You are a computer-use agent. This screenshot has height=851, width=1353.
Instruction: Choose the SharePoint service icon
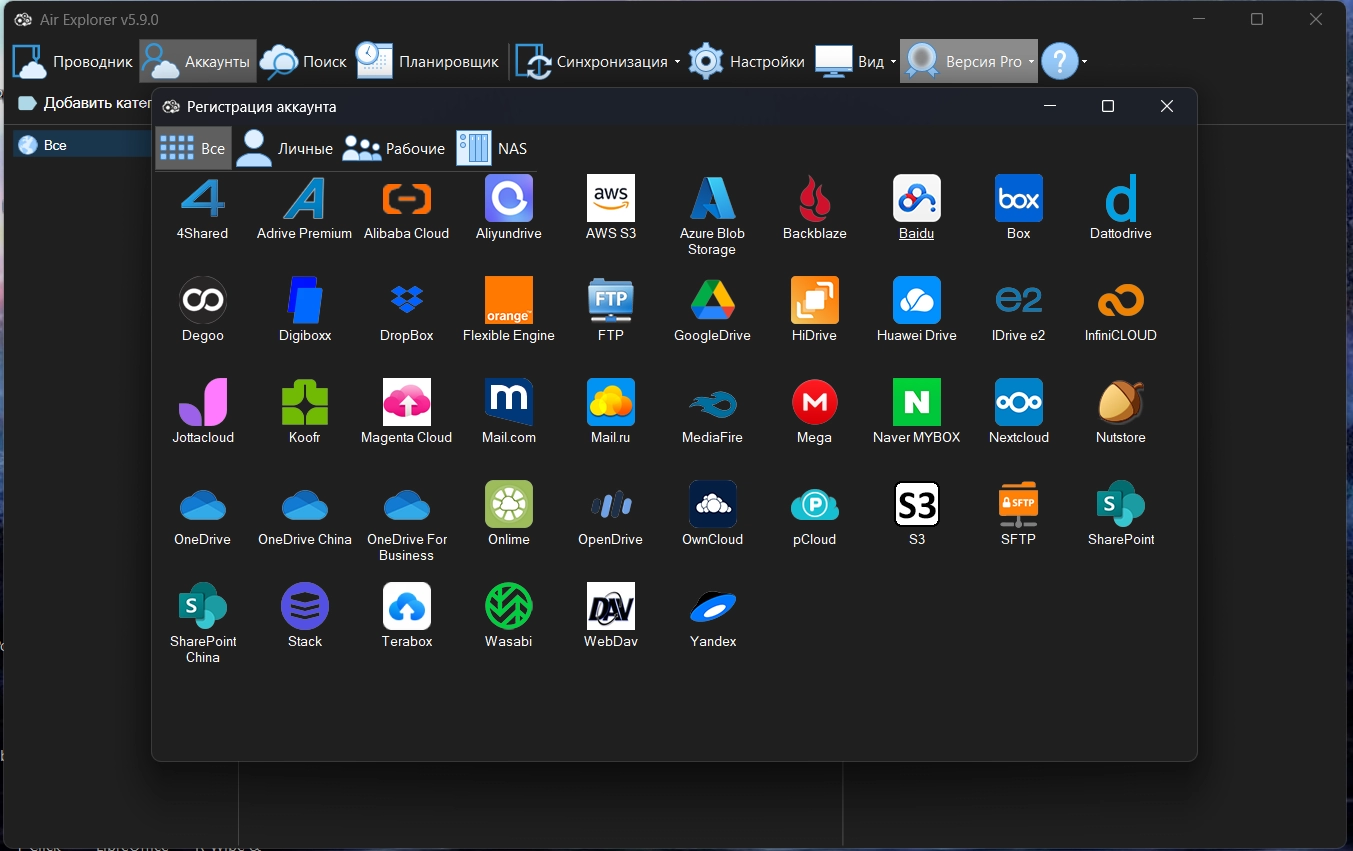click(1121, 504)
